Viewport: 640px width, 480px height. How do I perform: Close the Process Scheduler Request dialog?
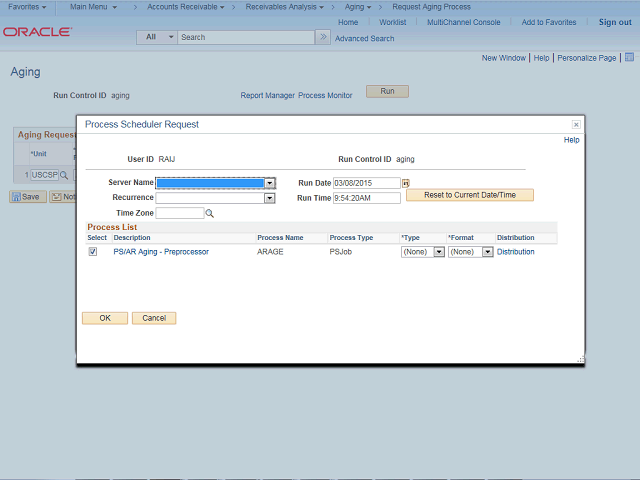(576, 125)
